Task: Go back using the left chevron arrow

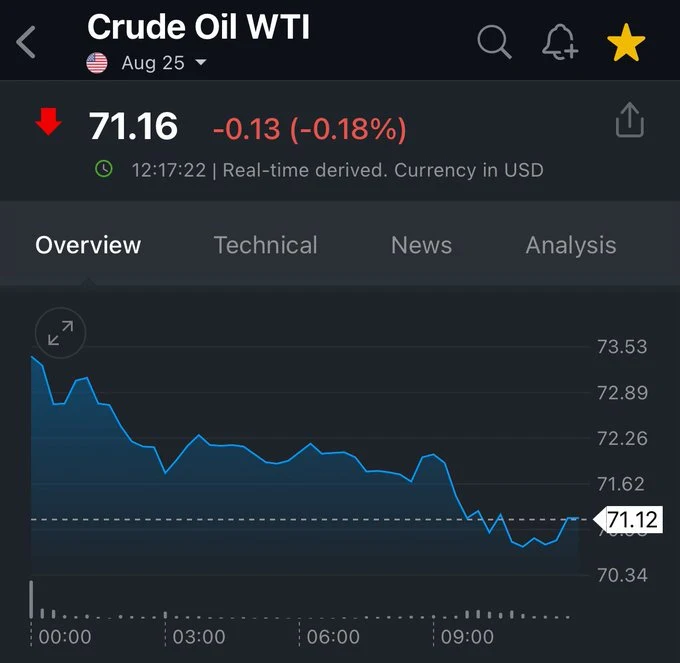Action: (26, 42)
